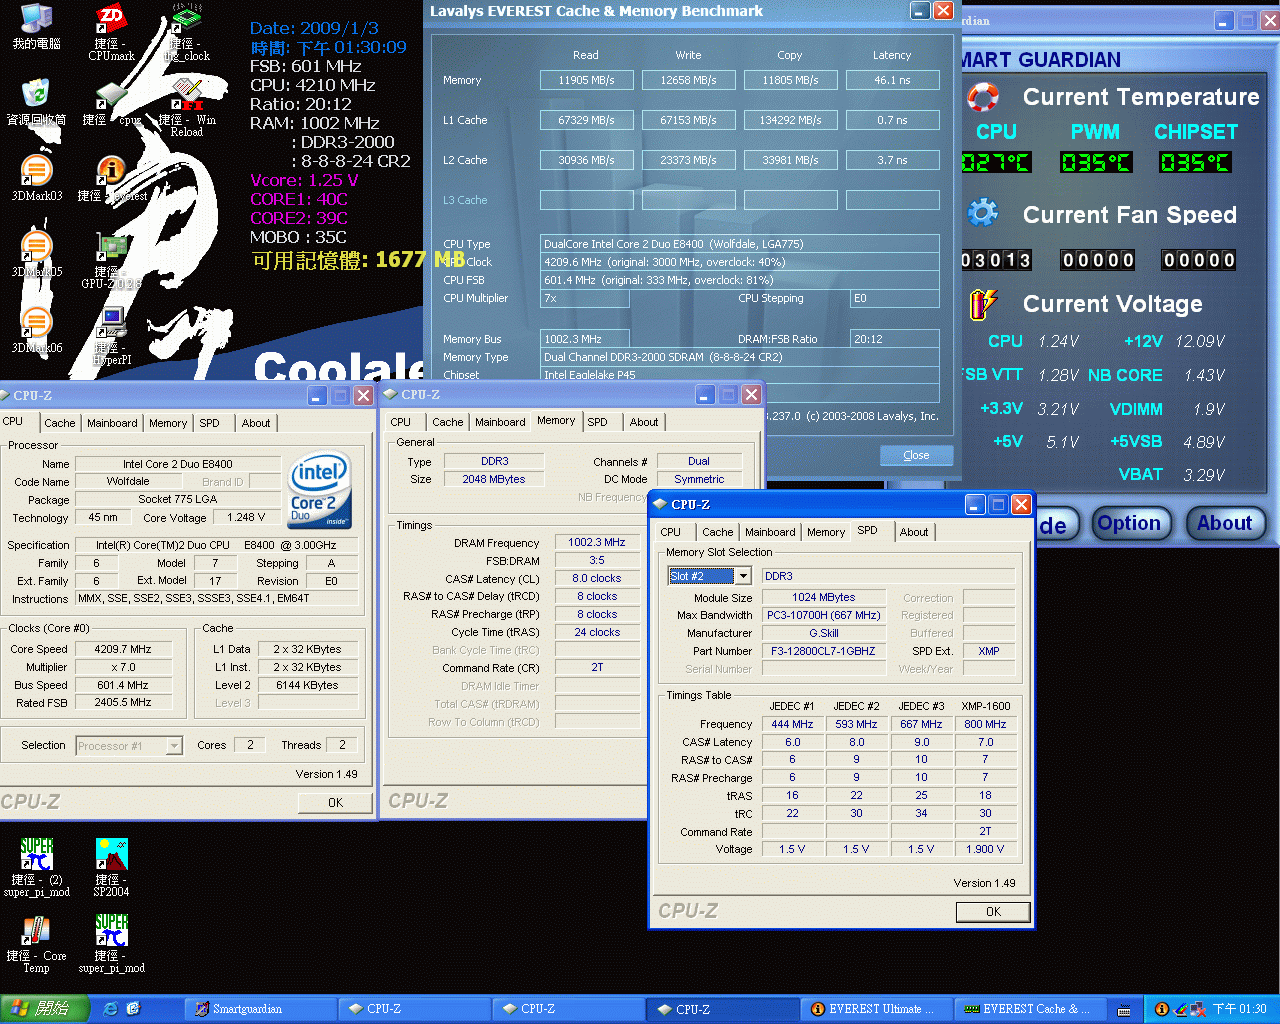Click the second quick launch icon beside Internet Explorer
The width and height of the screenshot is (1280, 1024).
(133, 1009)
